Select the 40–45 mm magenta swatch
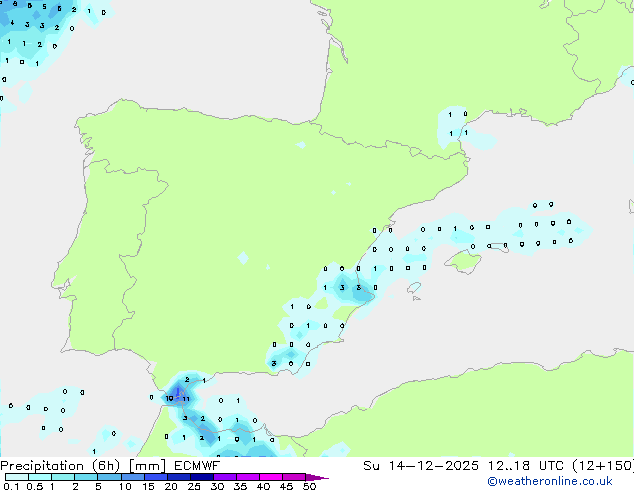The image size is (634, 490). 271,477
